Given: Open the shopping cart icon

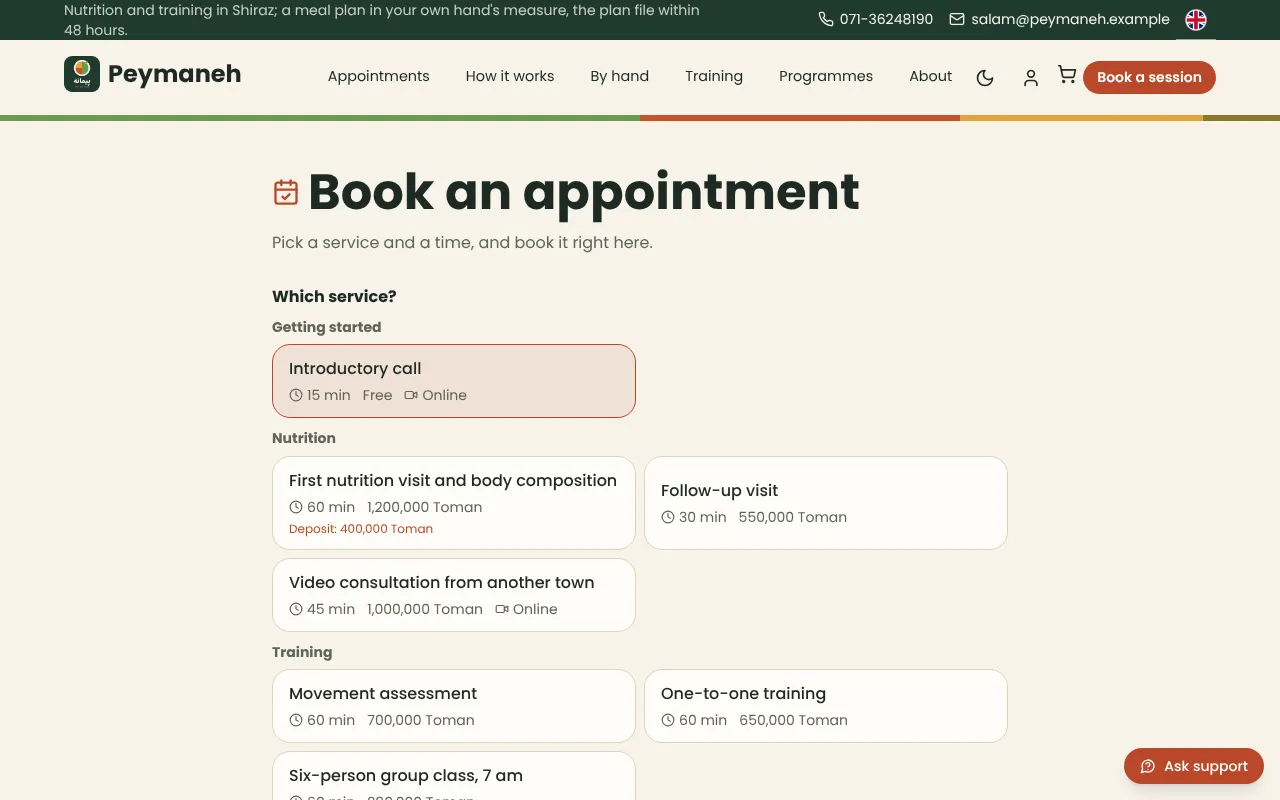Looking at the screenshot, I should (1067, 75).
